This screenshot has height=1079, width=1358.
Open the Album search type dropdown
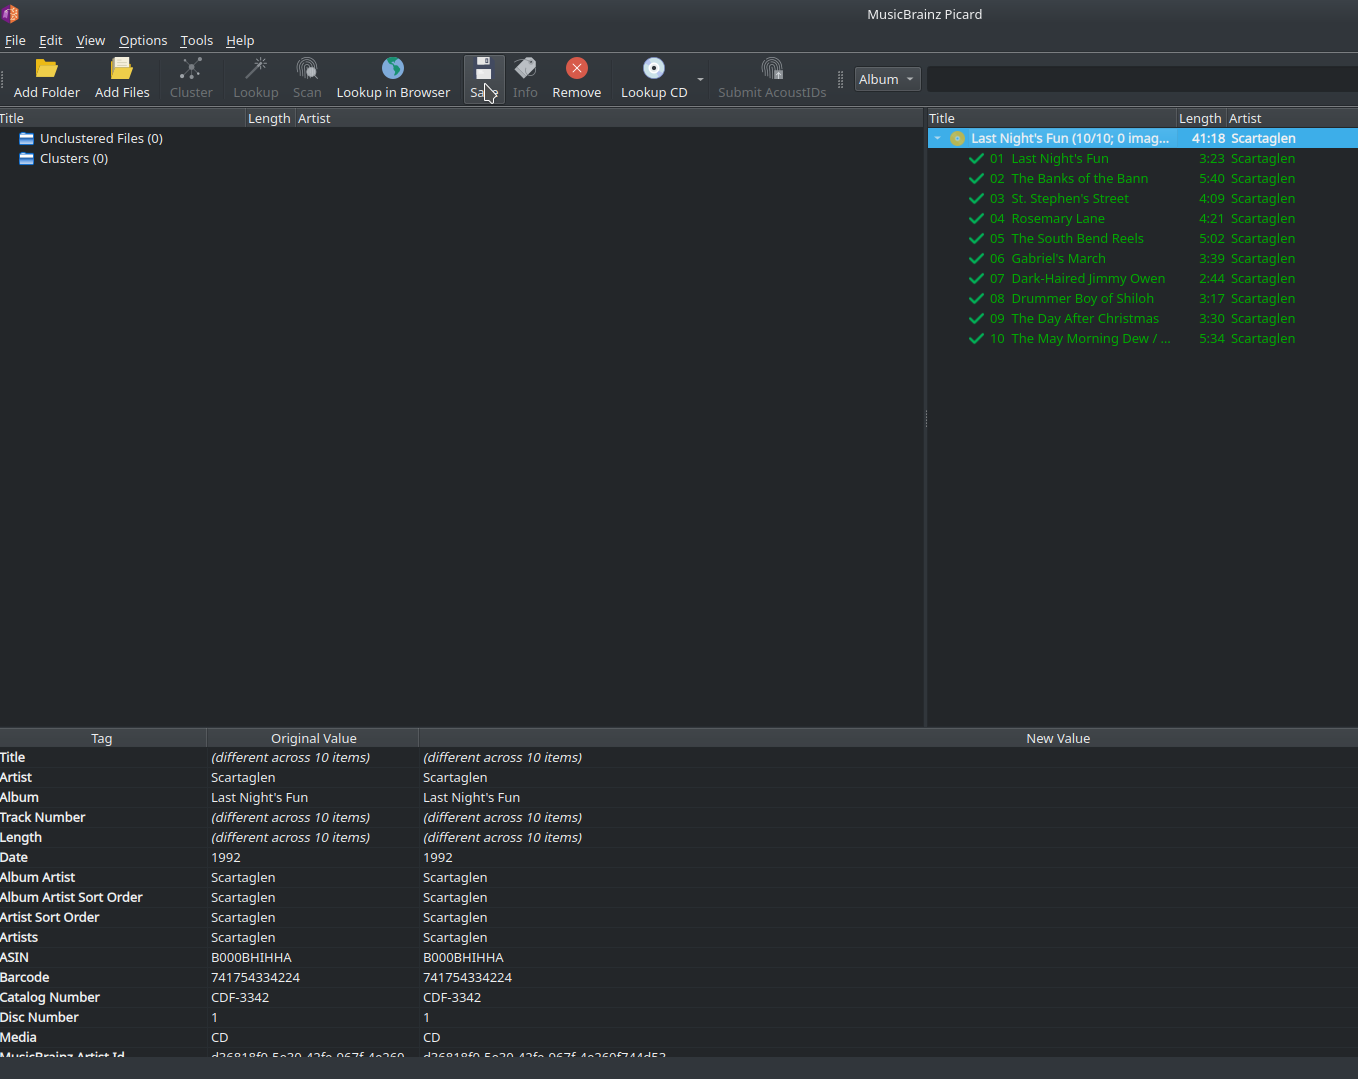coord(887,79)
